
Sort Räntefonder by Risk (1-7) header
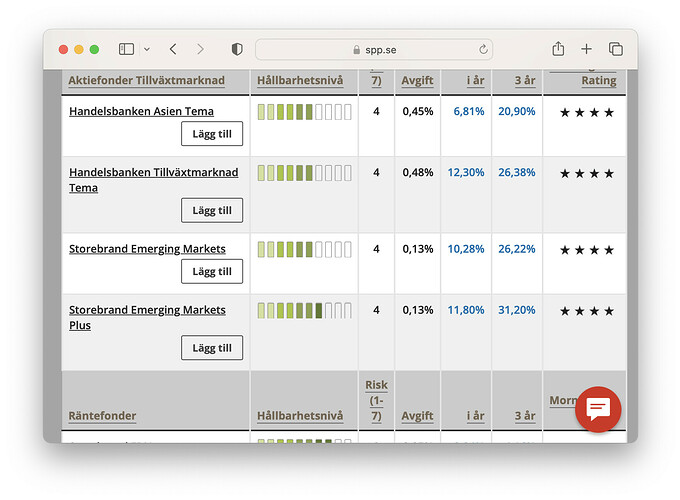376,400
